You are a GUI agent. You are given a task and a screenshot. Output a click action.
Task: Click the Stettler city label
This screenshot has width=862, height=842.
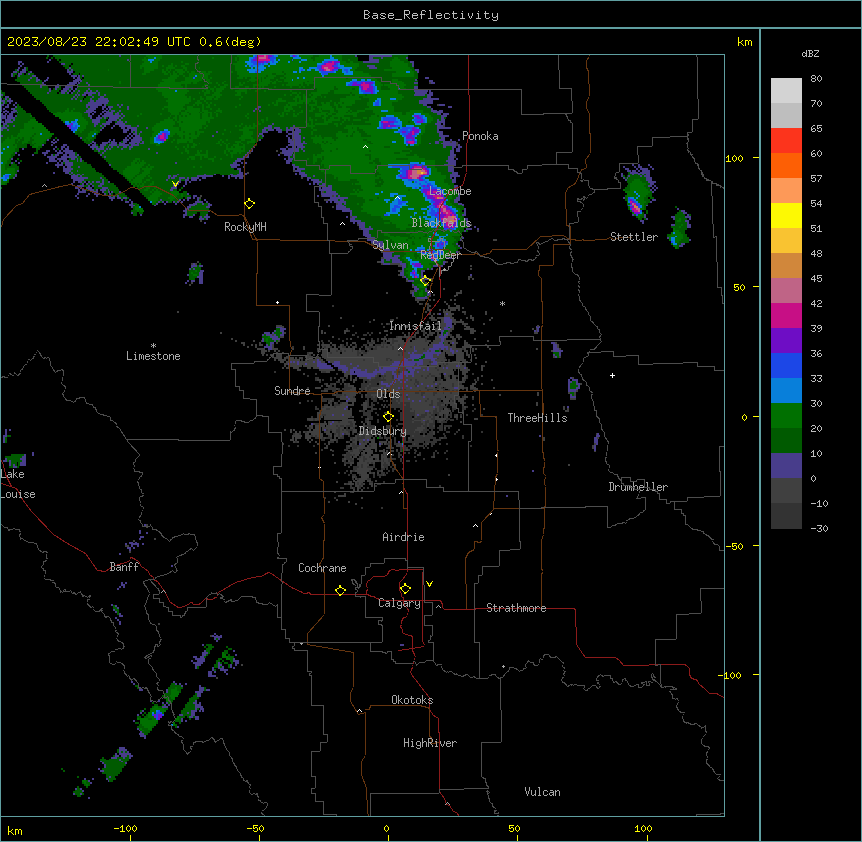point(633,237)
